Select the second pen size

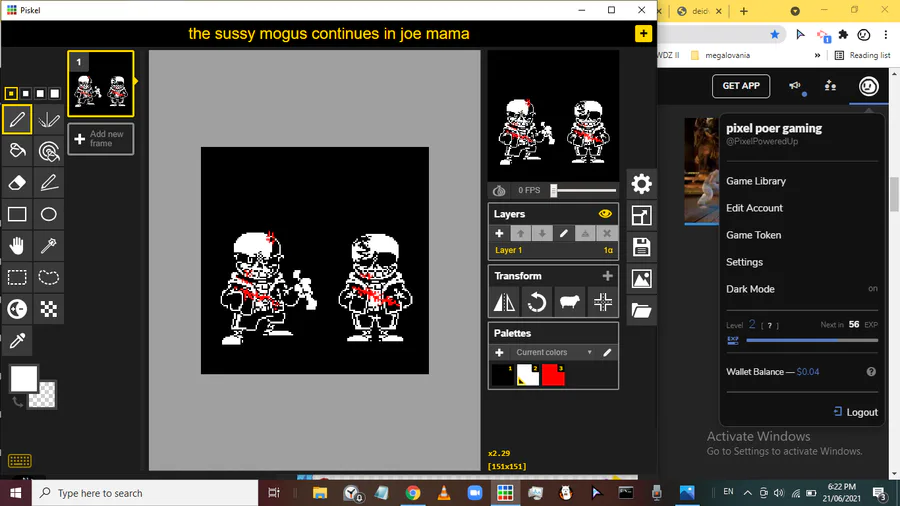tap(26, 93)
